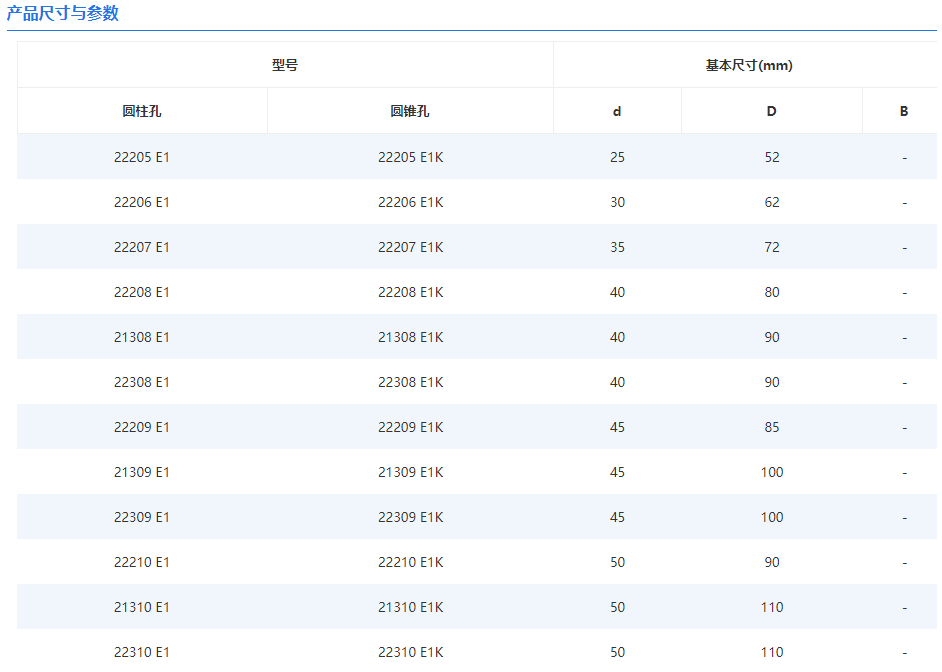
Task: Click the lowercase d column header
Action: click(617, 111)
